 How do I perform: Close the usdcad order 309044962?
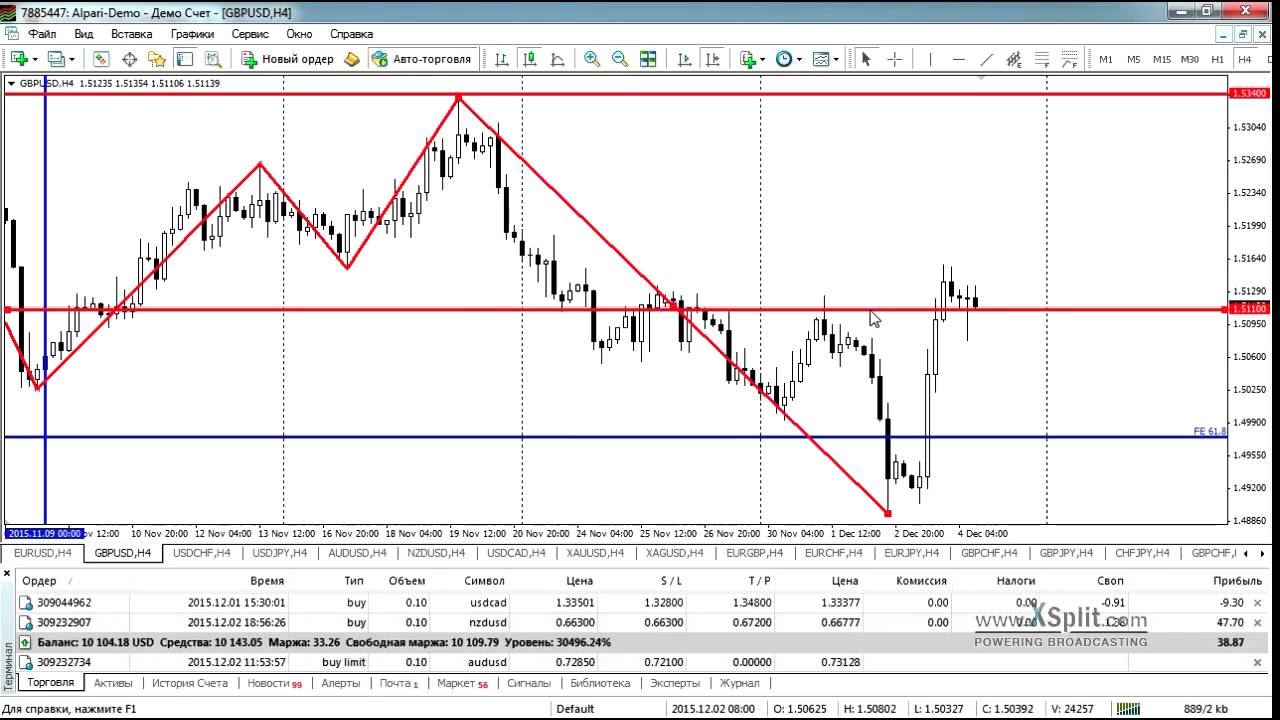click(x=1259, y=603)
